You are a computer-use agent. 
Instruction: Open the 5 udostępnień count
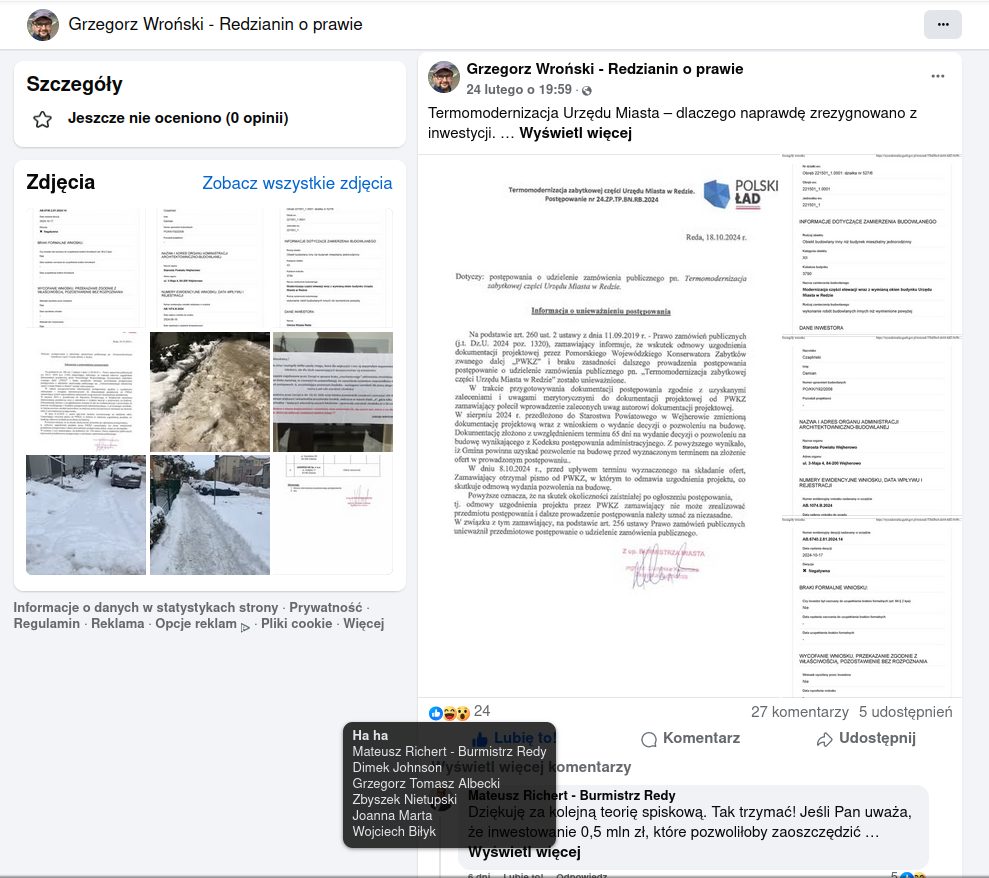coord(905,712)
